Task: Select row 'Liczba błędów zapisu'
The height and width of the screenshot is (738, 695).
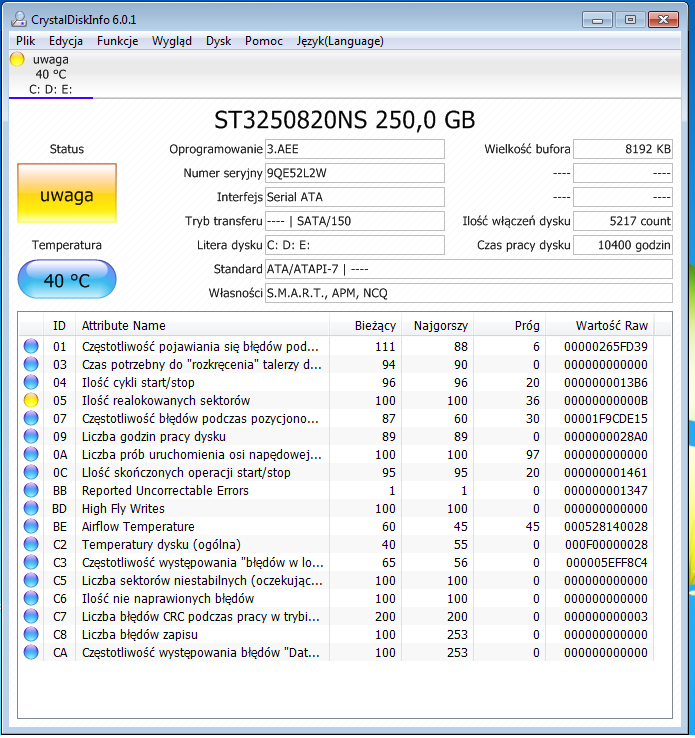Action: 336,634
